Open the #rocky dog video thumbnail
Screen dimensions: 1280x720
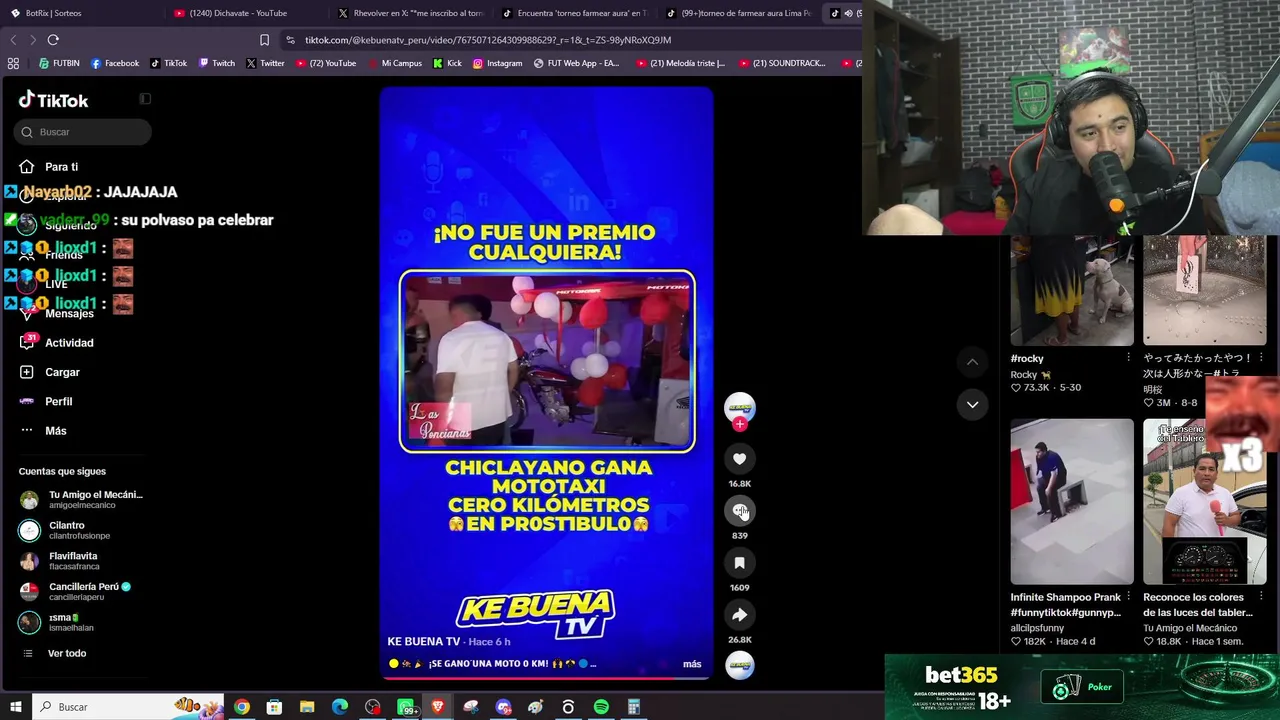coord(1072,291)
